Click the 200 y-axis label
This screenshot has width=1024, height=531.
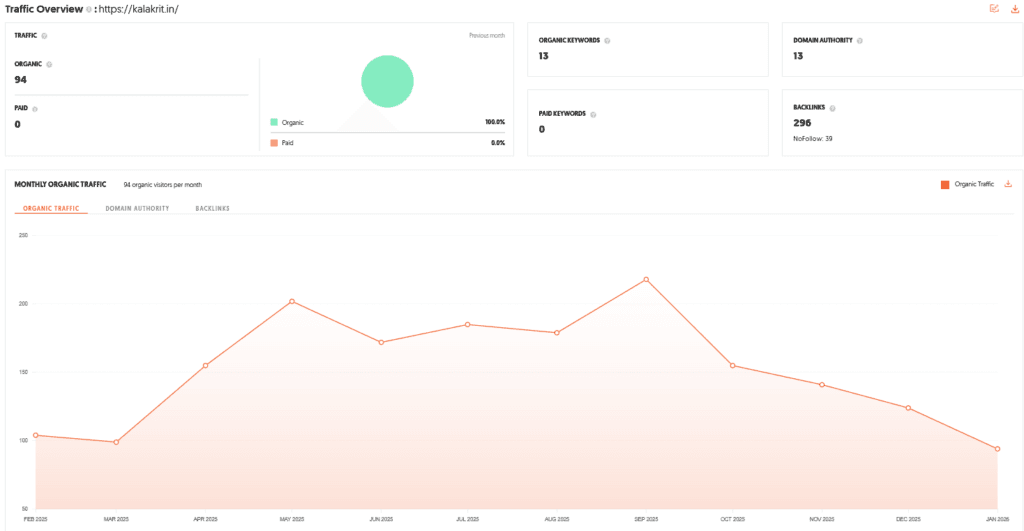click(x=24, y=304)
